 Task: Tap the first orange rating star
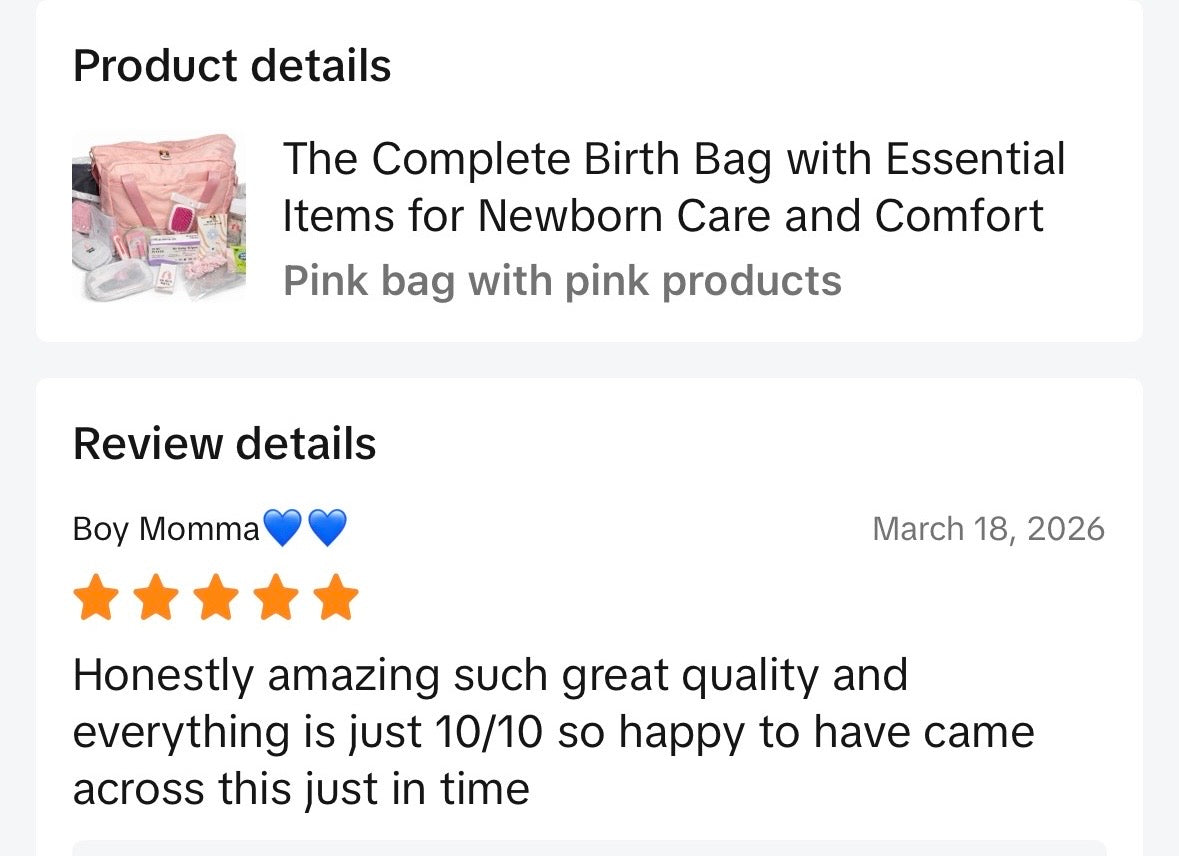(95, 597)
